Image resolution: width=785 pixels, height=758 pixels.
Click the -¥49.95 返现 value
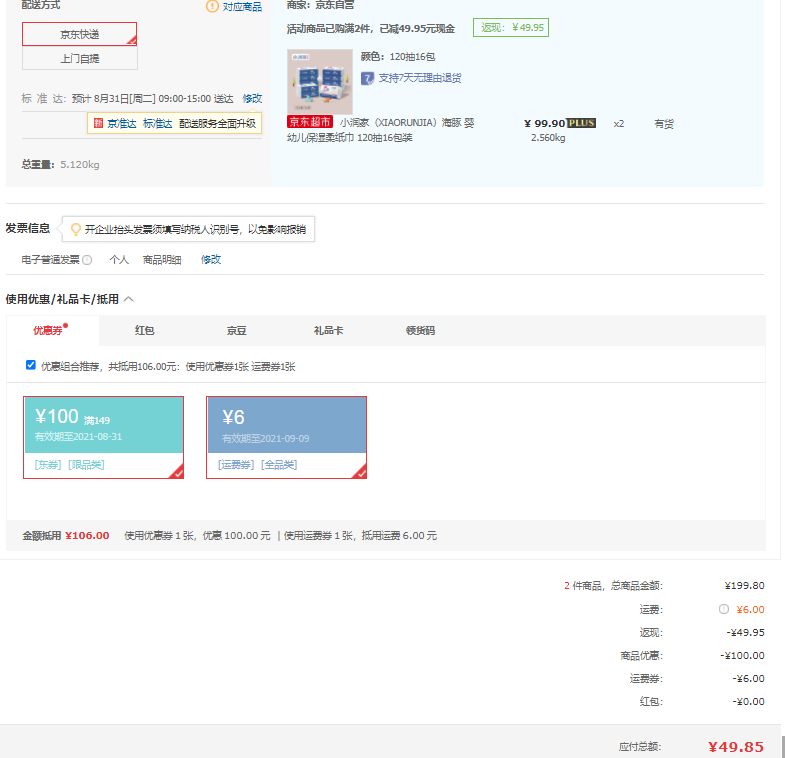(745, 632)
